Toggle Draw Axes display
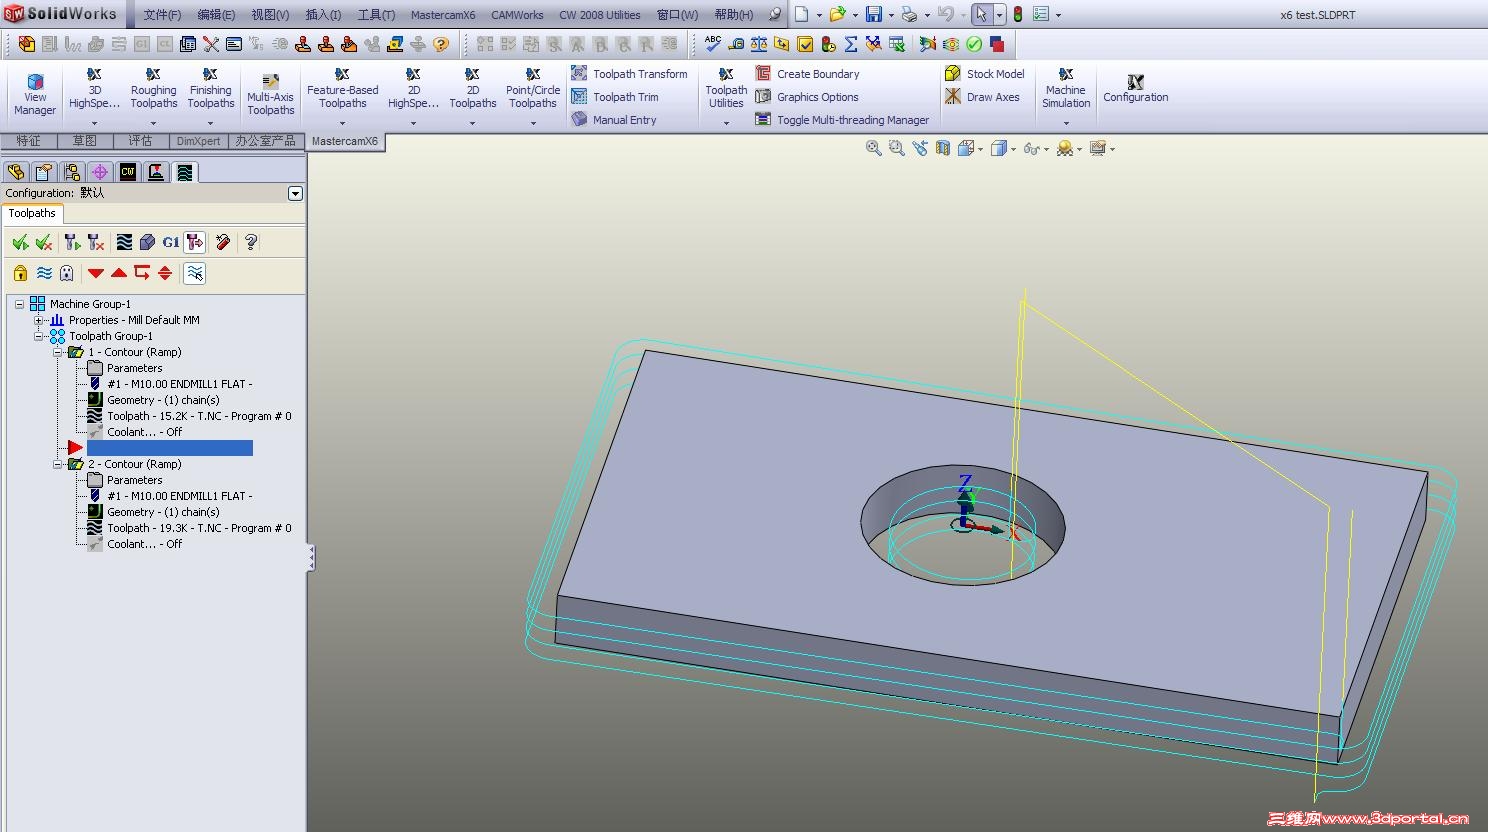The width and height of the screenshot is (1488, 832). (x=982, y=97)
